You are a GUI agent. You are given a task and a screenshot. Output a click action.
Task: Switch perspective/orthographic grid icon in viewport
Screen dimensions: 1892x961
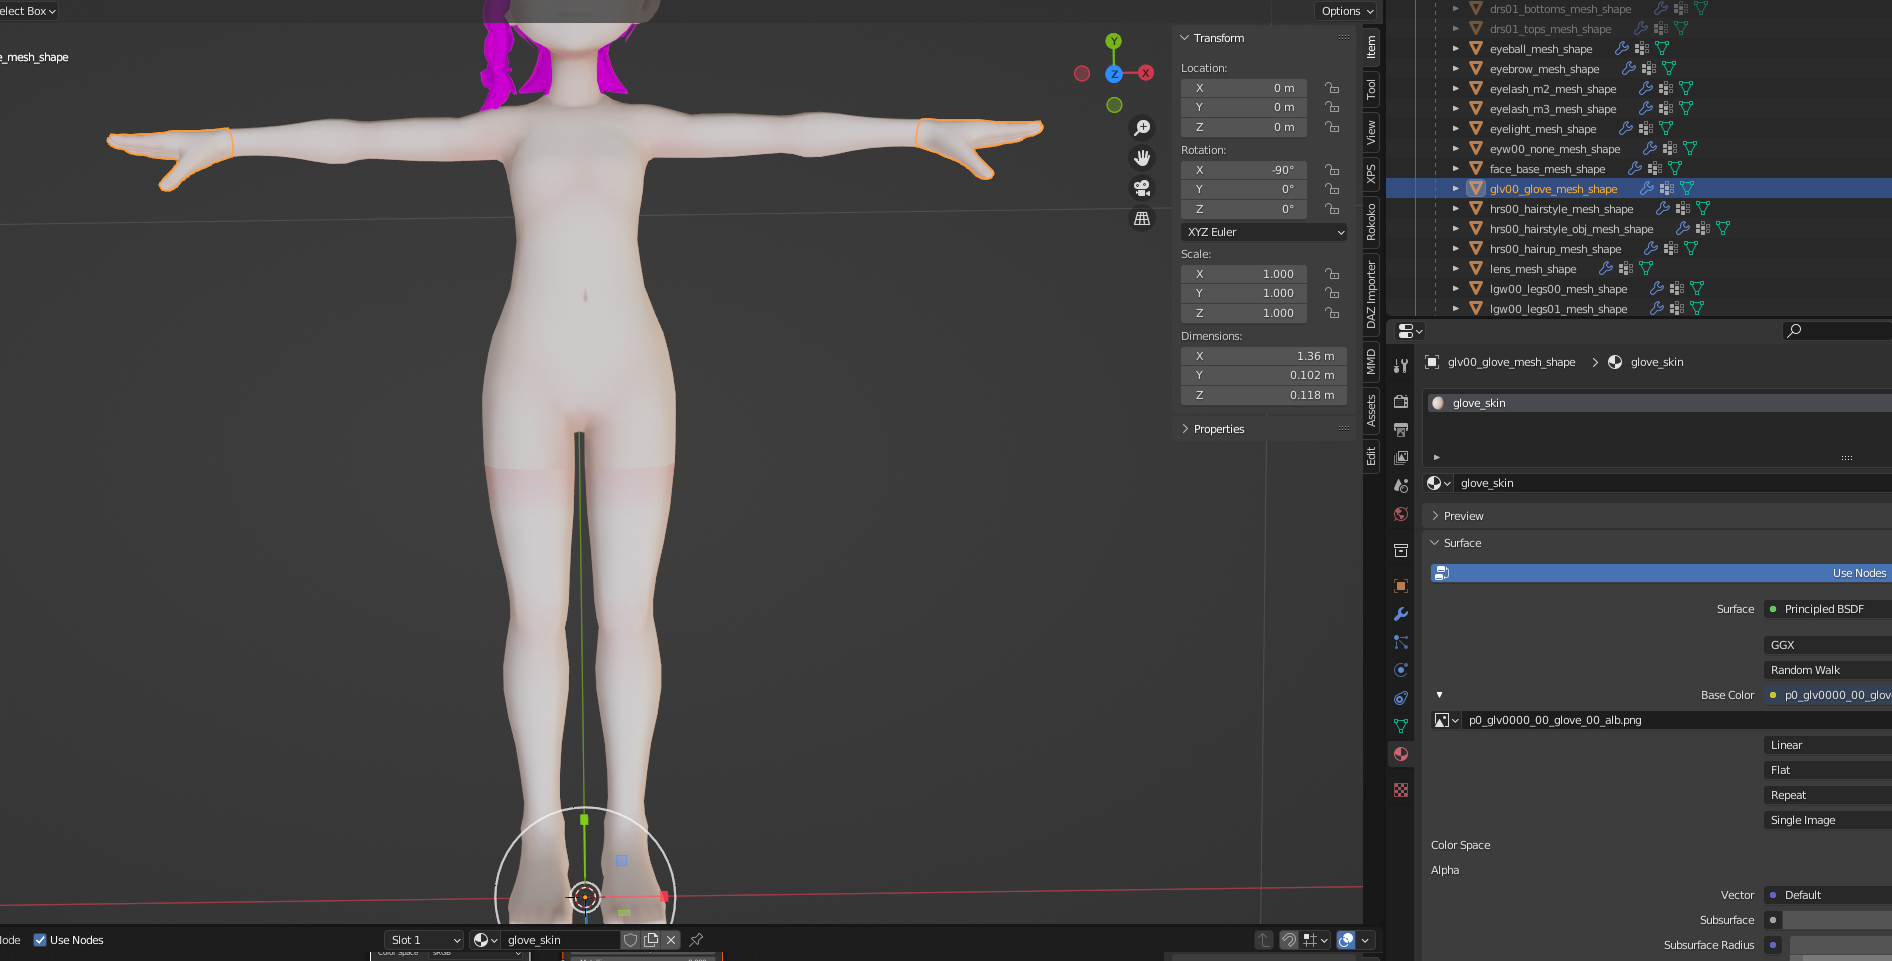coord(1142,218)
